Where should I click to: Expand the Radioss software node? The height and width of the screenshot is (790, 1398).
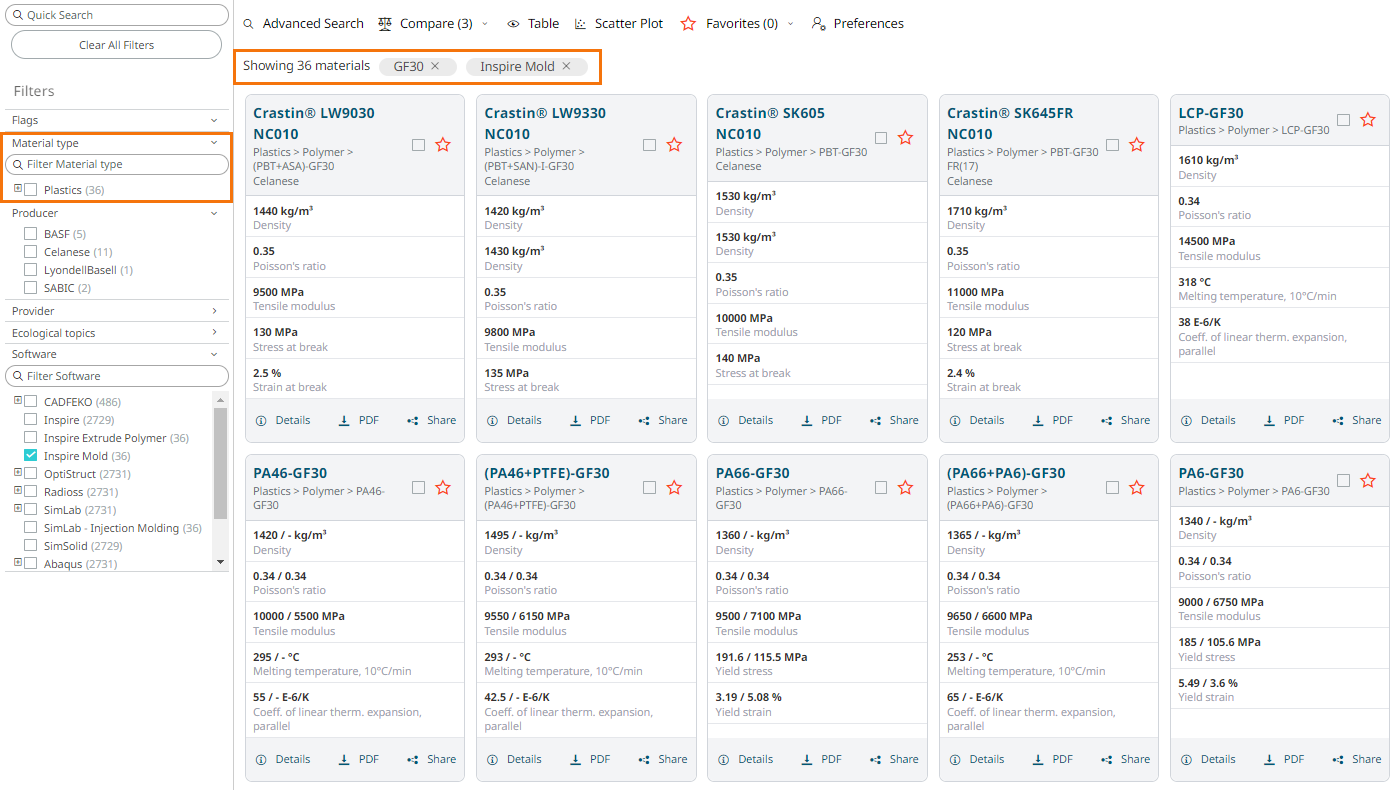(18, 491)
